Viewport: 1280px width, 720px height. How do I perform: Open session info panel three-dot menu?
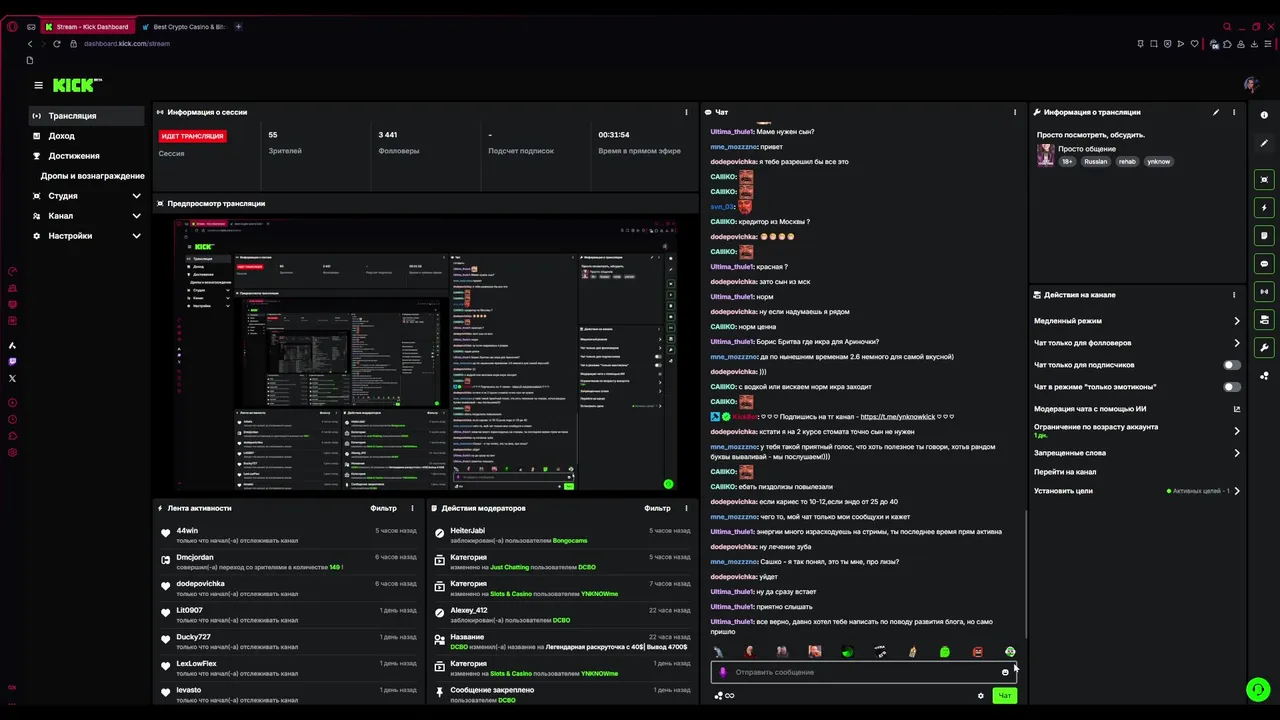point(686,112)
